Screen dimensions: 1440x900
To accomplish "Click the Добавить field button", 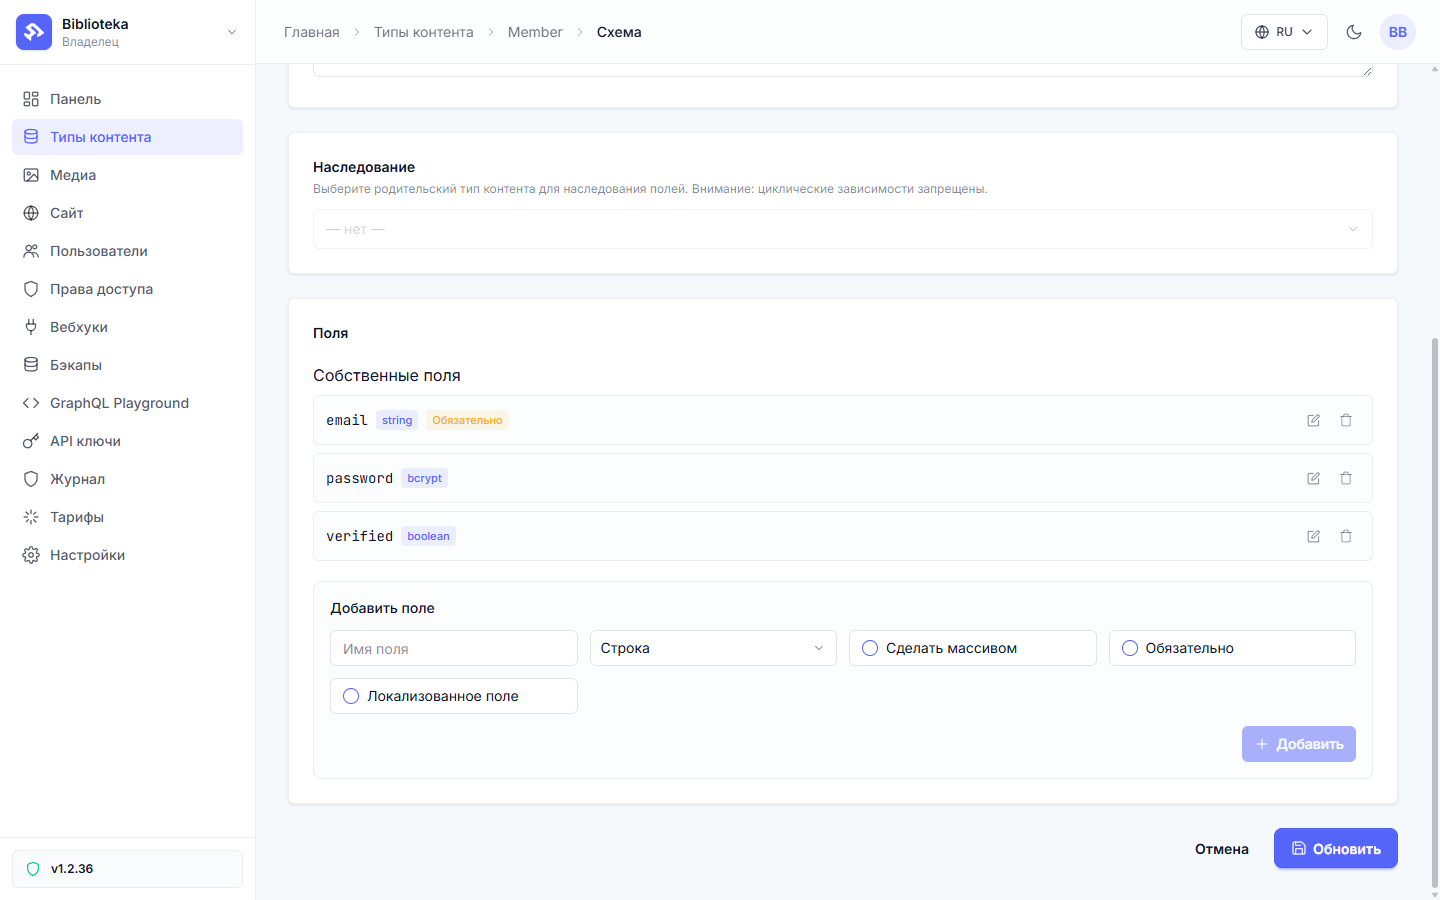I will (x=1298, y=744).
